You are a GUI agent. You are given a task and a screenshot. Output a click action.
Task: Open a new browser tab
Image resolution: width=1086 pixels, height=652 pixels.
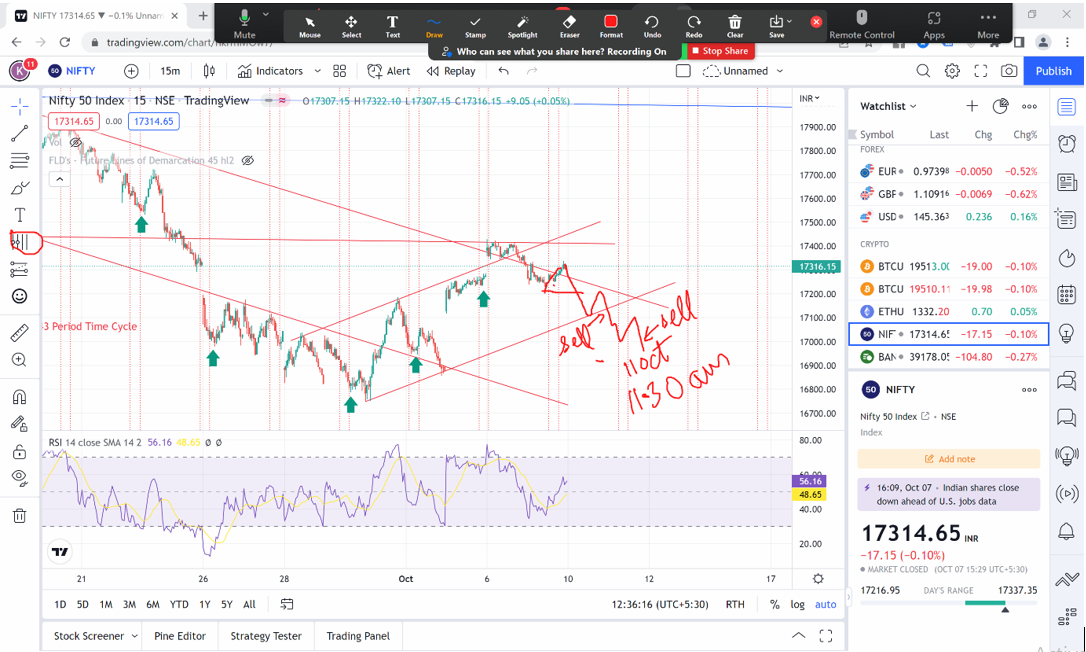(203, 15)
